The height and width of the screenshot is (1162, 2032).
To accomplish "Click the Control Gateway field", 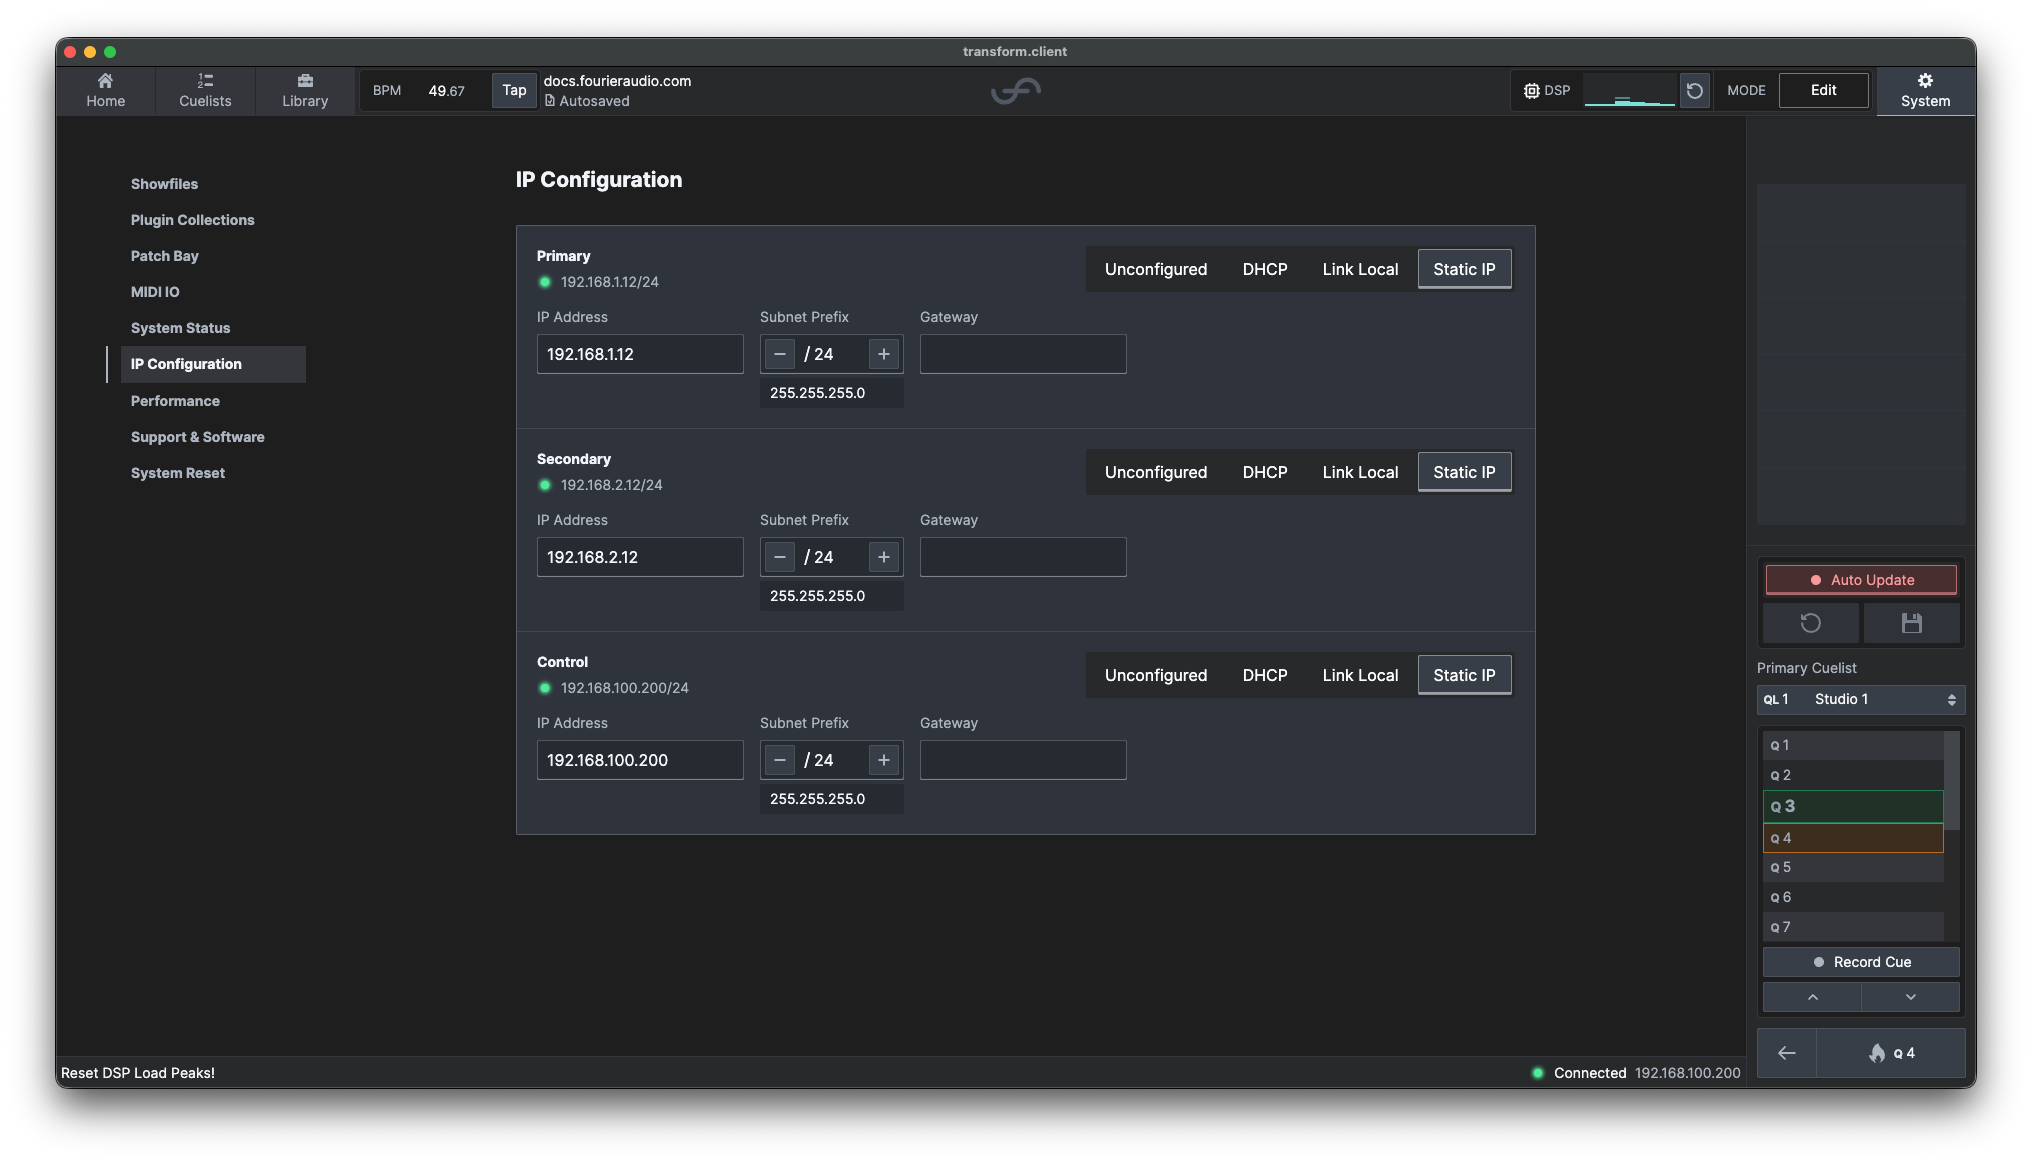I will tap(1023, 760).
